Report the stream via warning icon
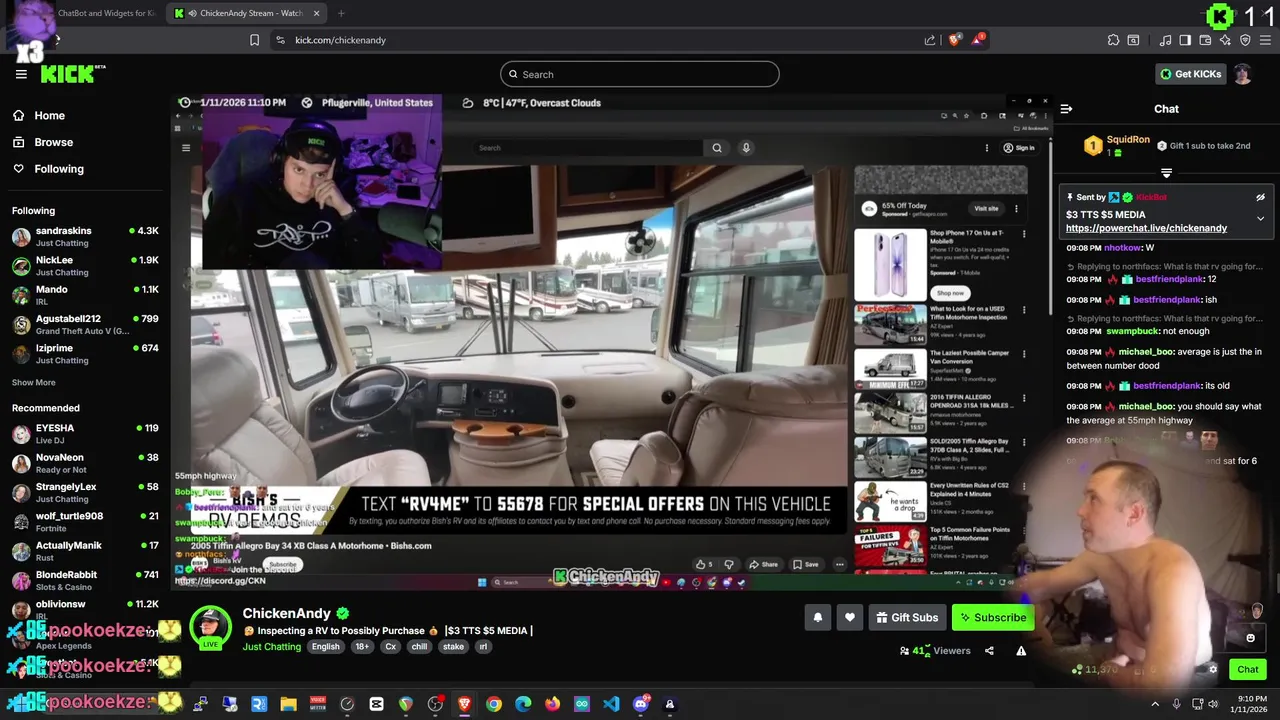Image resolution: width=1280 pixels, height=720 pixels. (1021, 651)
